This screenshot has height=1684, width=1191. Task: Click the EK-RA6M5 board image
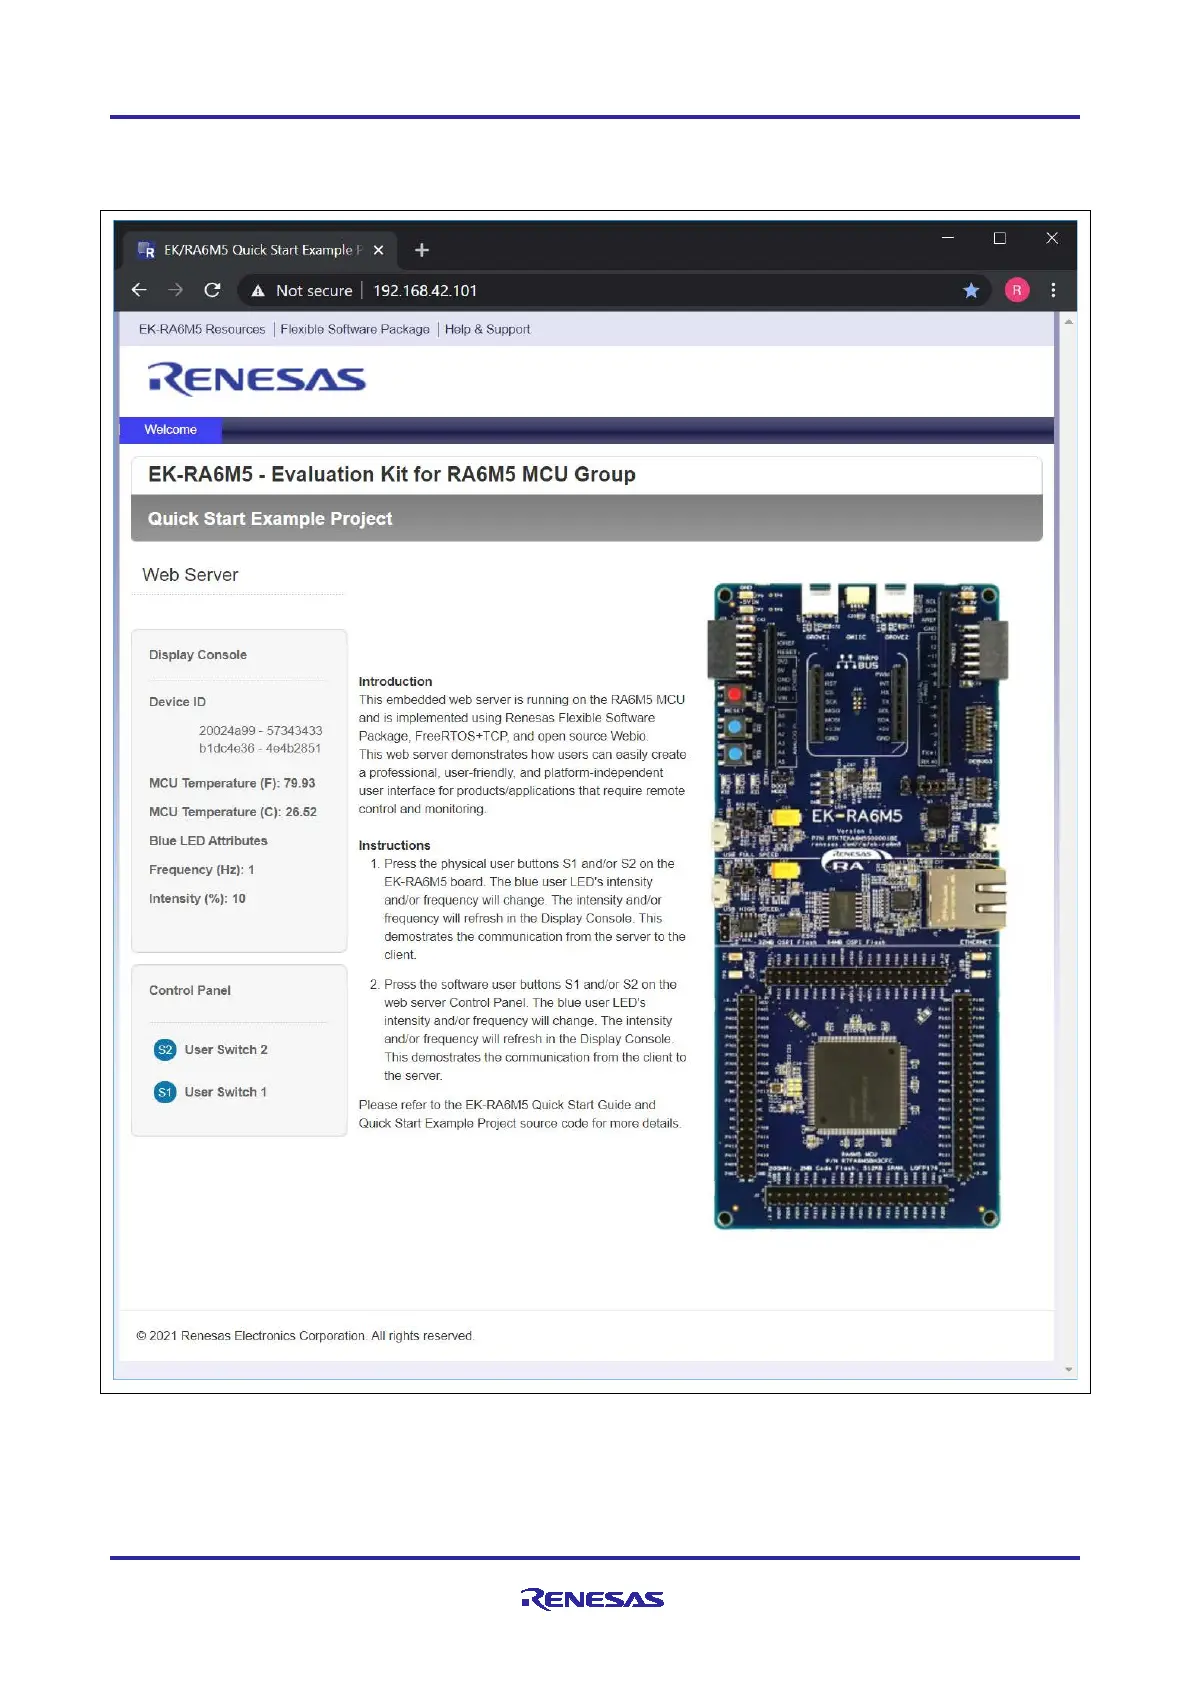[x=857, y=905]
